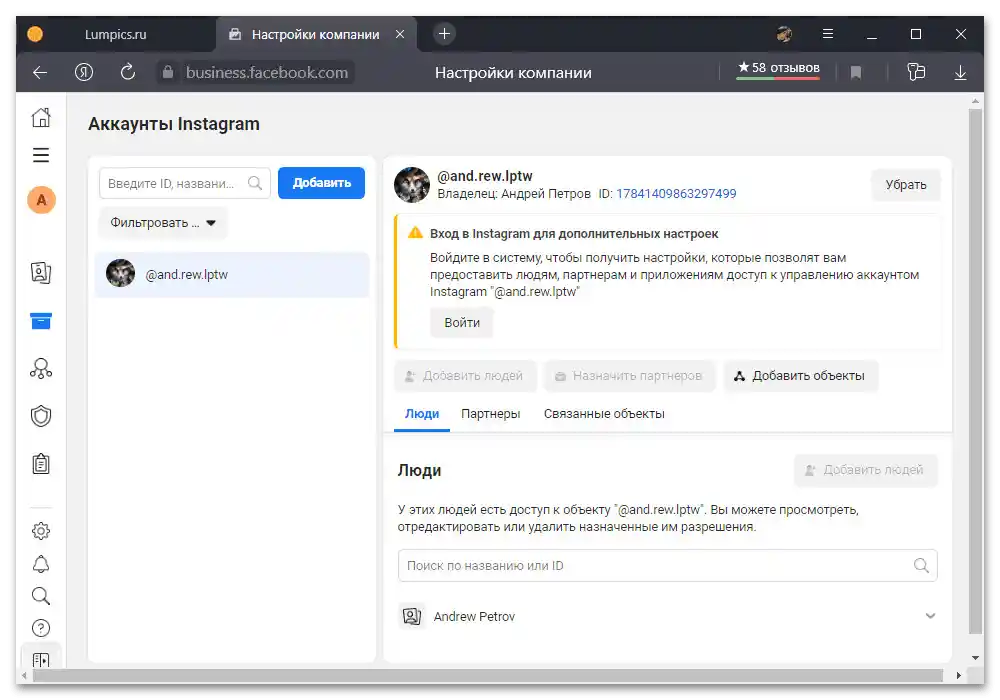
Task: Open the brand safety shield icon
Action: point(41,416)
